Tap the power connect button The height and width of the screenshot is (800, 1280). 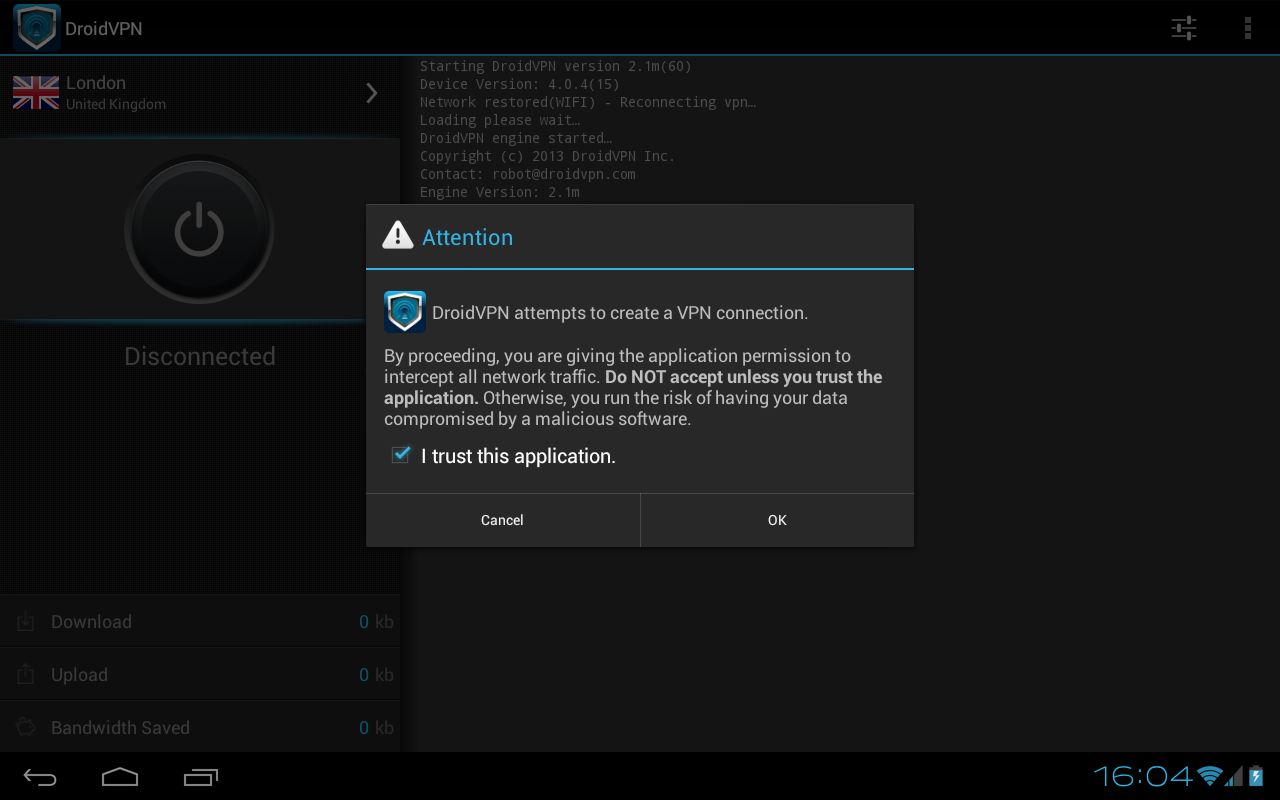[x=199, y=230]
